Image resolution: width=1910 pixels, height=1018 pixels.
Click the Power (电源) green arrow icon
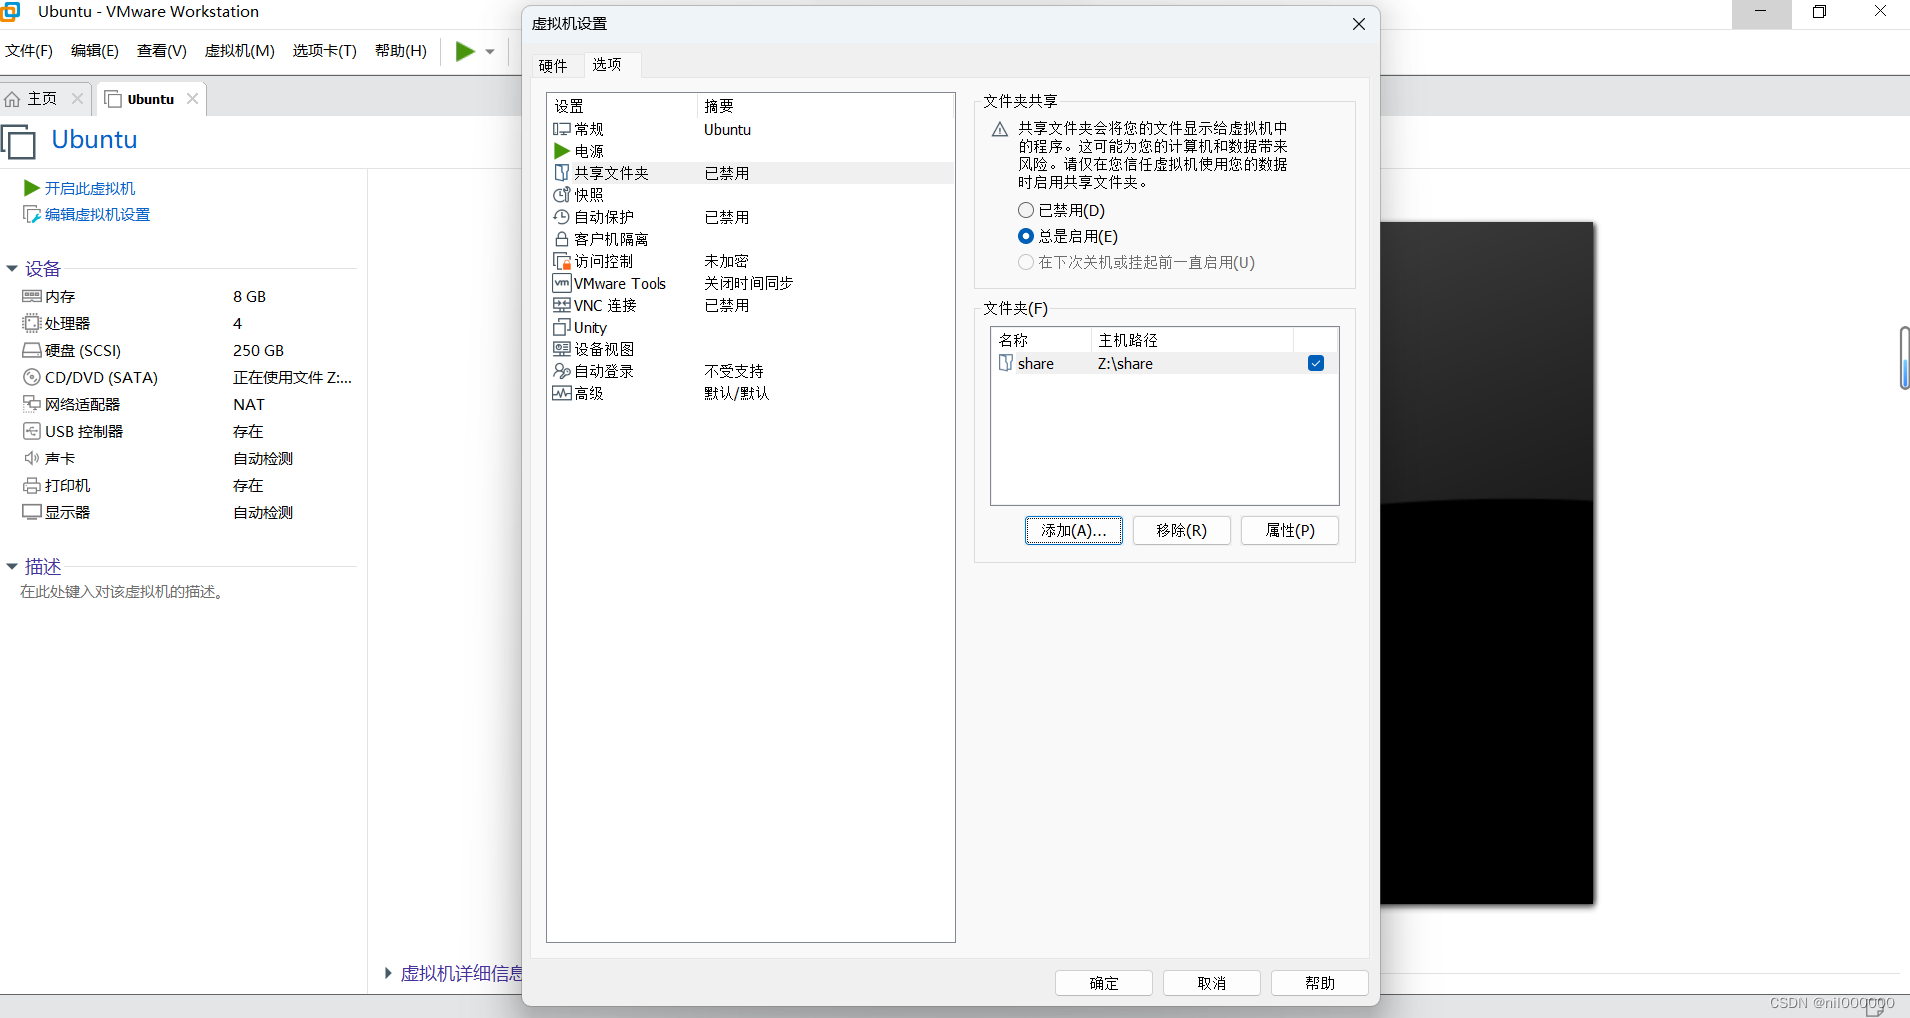coord(562,151)
